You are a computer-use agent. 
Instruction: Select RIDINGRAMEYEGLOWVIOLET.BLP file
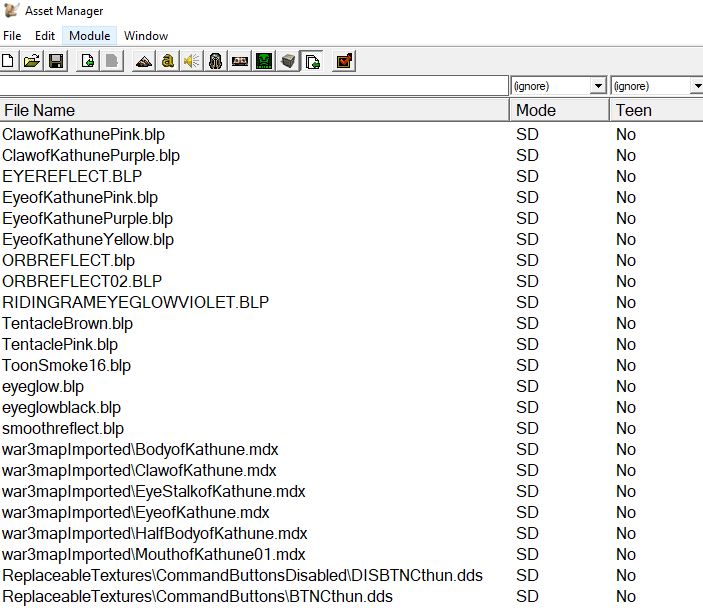pyautogui.click(x=135, y=303)
